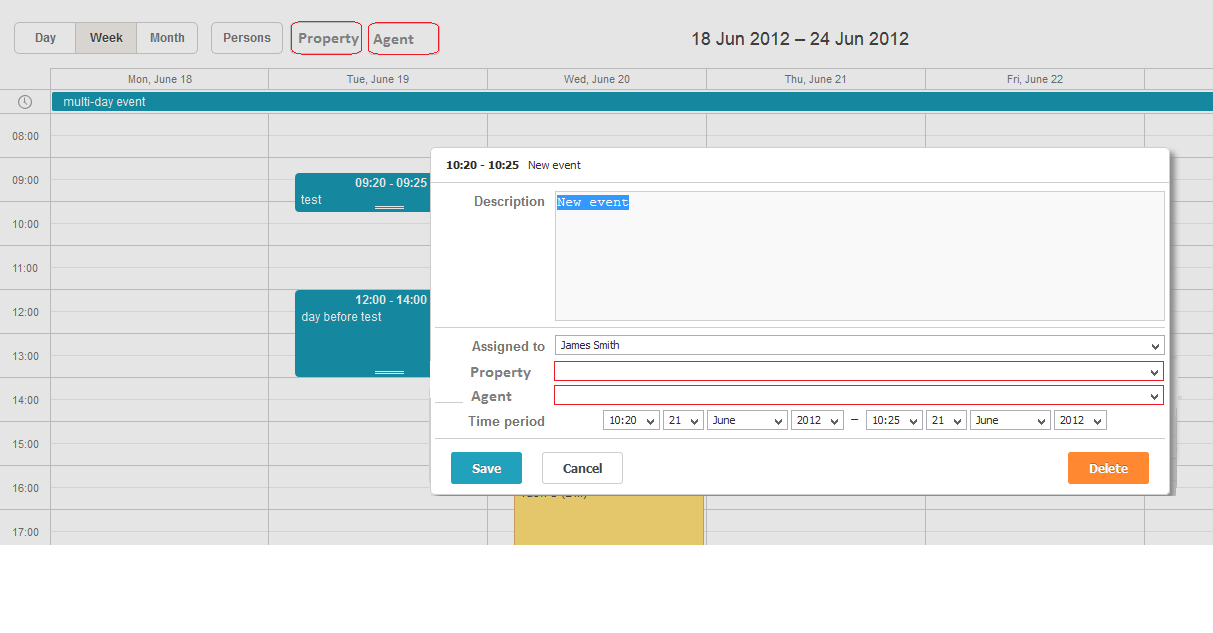
Task: Open the Assigned to dropdown
Action: coord(860,345)
